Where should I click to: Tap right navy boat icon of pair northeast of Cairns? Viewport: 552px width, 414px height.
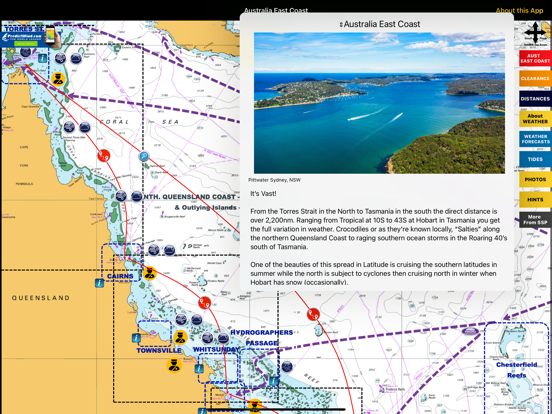169,250
